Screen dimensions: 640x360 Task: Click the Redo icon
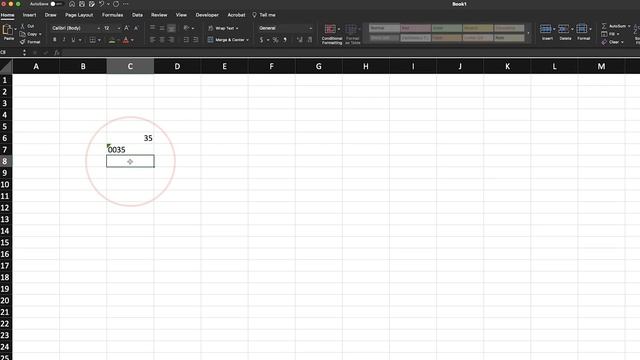pyautogui.click(x=116, y=4)
